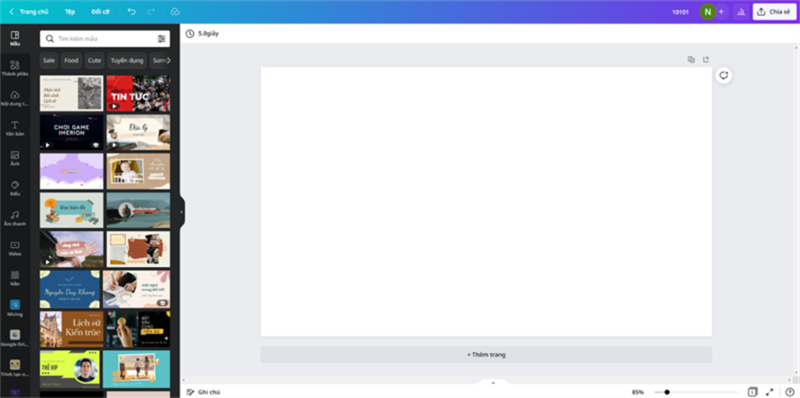The height and width of the screenshot is (398, 800).
Task: Choose the purple cloud template
Action: (x=71, y=171)
